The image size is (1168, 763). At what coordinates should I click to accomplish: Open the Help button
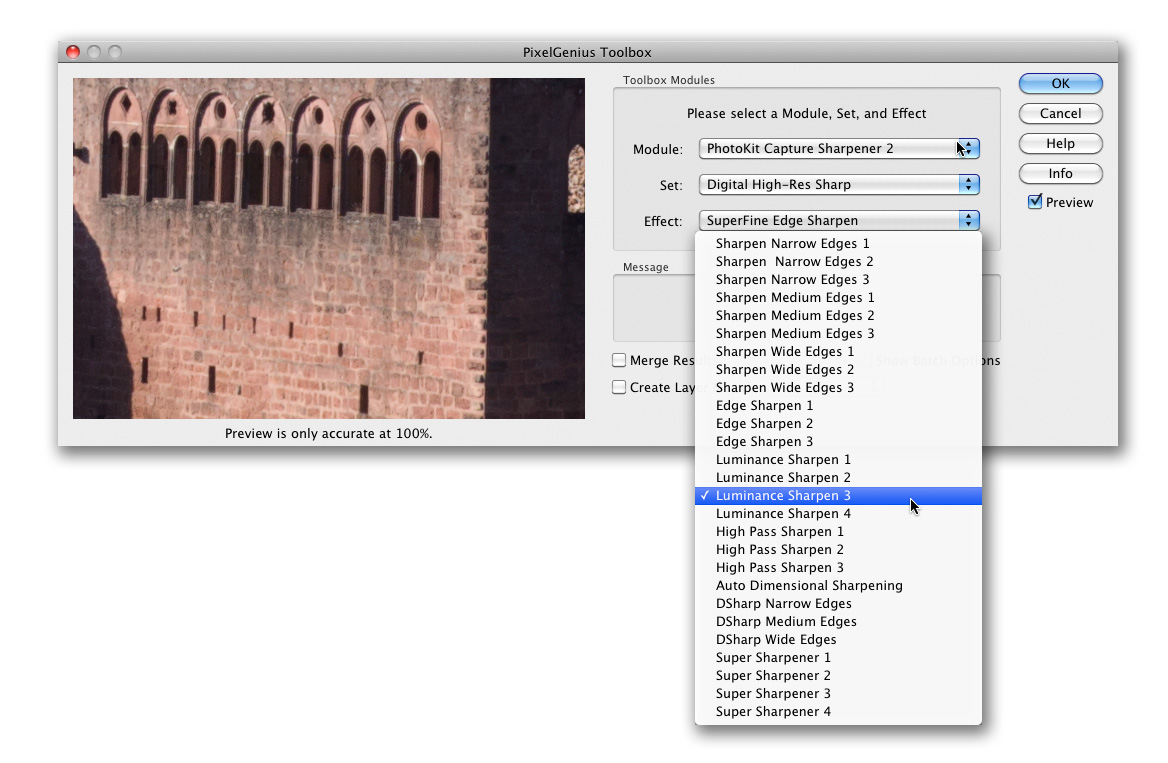[x=1060, y=144]
